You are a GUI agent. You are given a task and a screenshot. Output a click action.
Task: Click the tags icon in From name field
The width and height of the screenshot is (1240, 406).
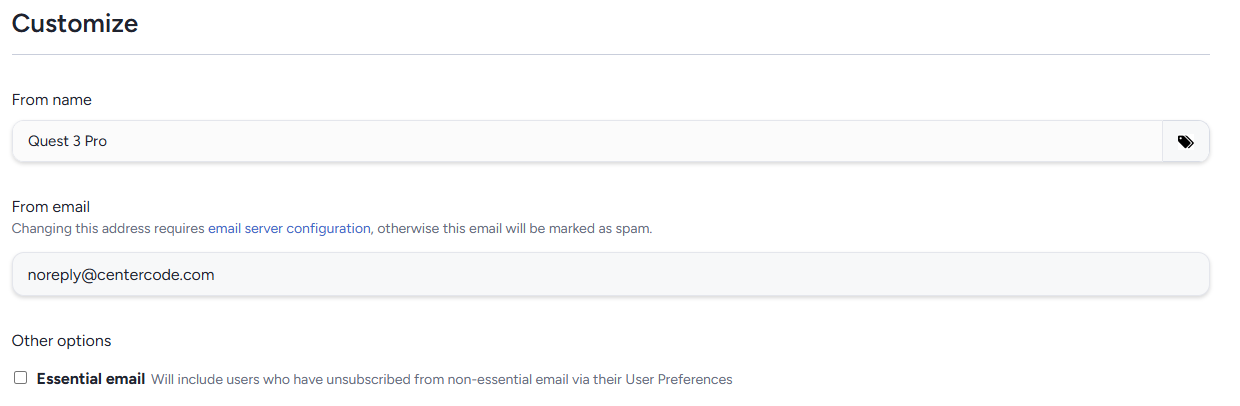(1185, 142)
